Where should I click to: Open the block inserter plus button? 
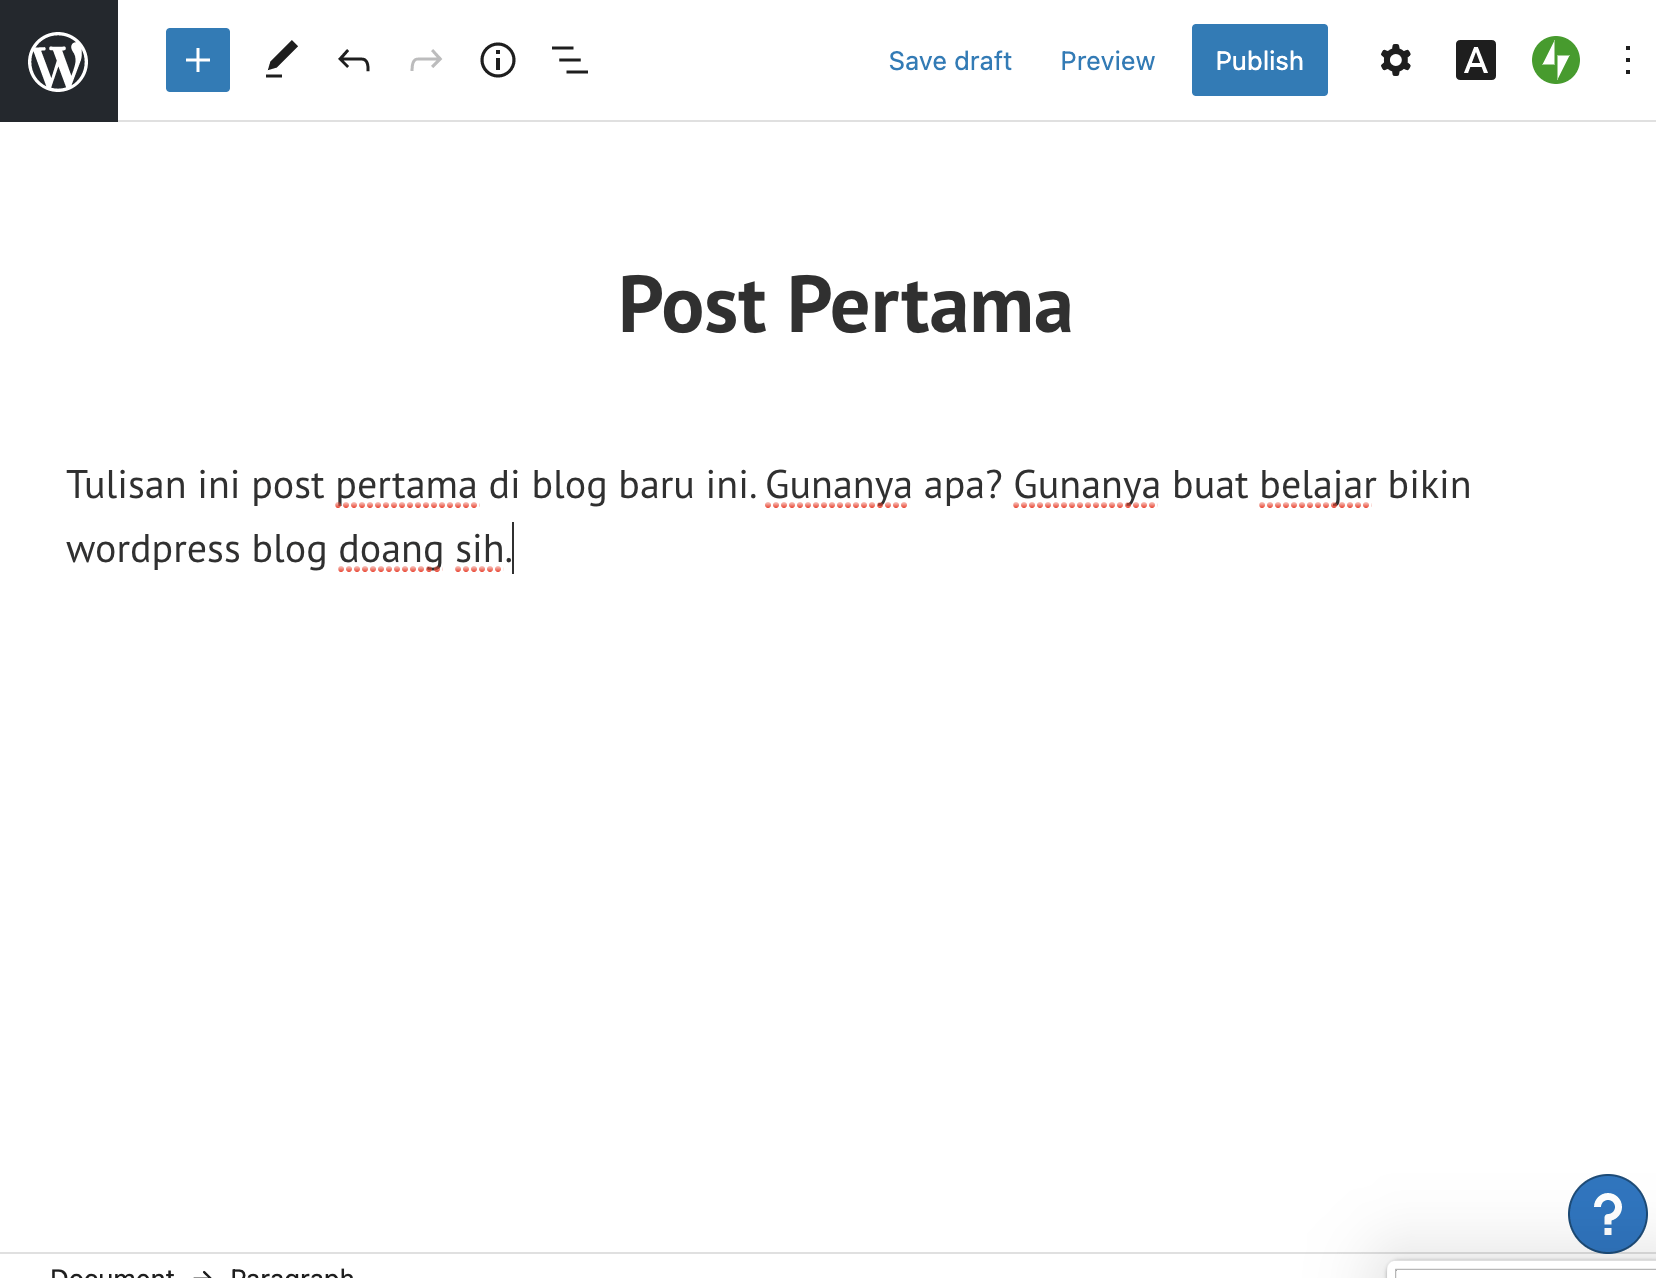coord(198,60)
